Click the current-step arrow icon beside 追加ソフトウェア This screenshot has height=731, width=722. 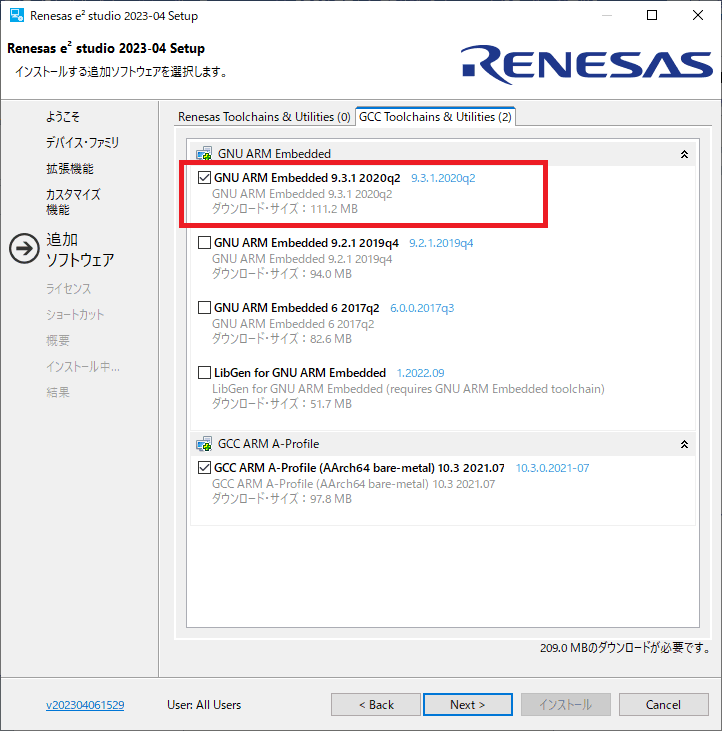24,248
